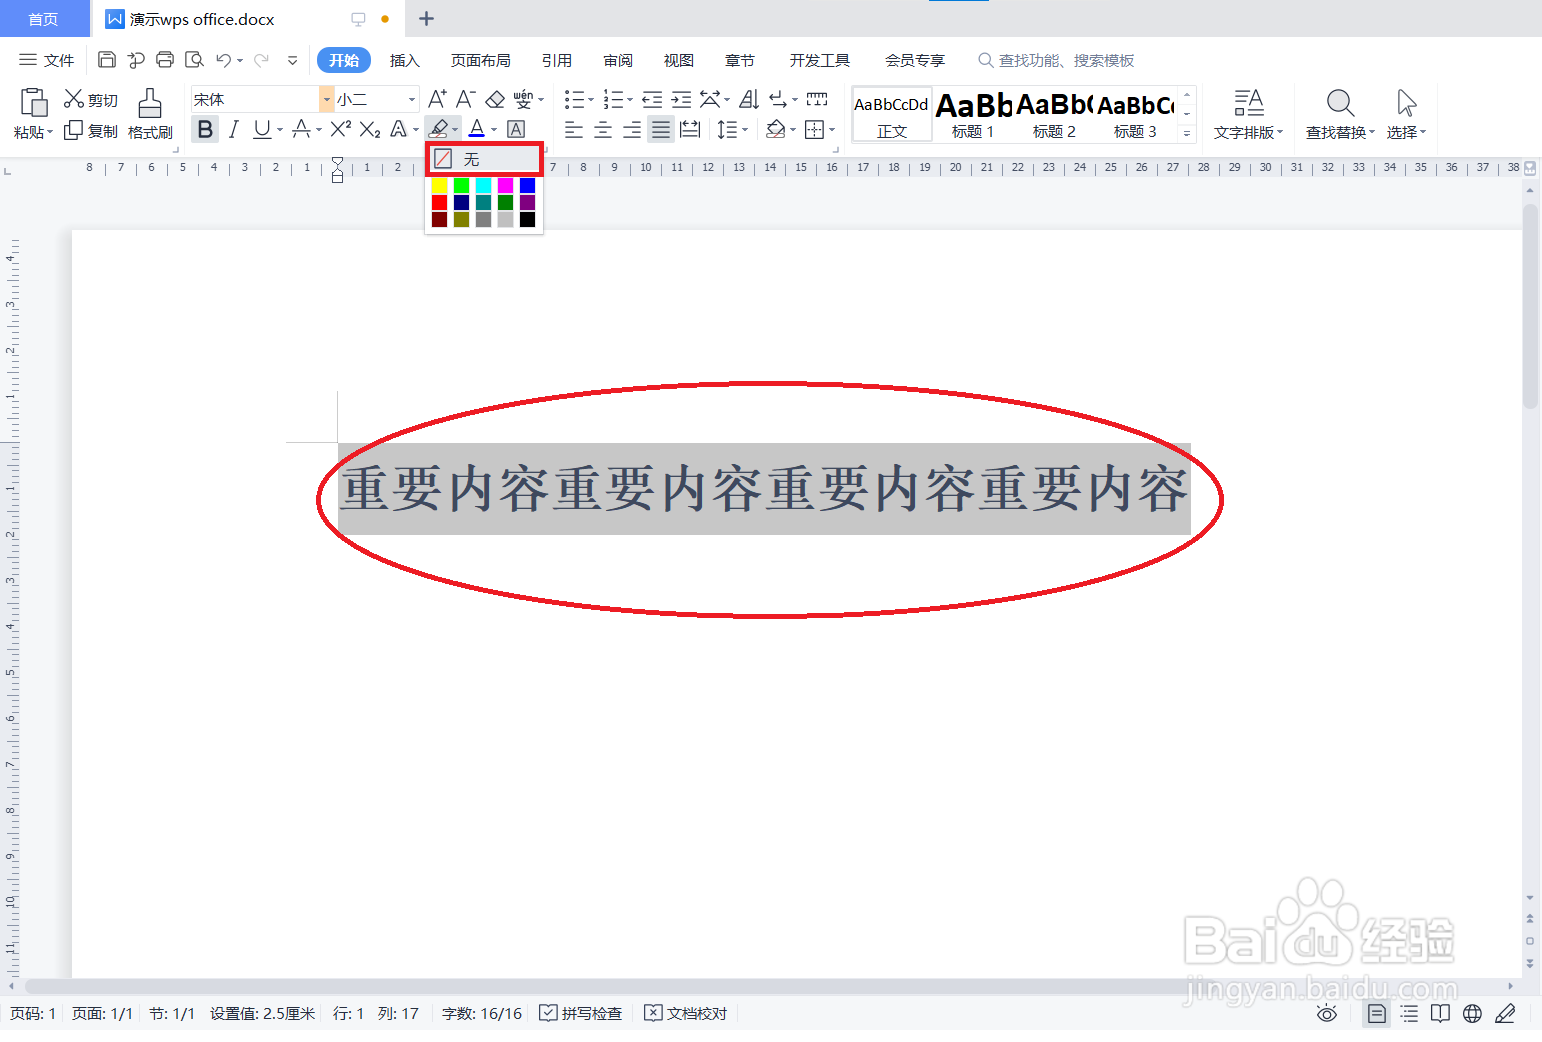Open the line spacing dropdown
Viewport: 1542px width, 1042px height.
coord(733,129)
